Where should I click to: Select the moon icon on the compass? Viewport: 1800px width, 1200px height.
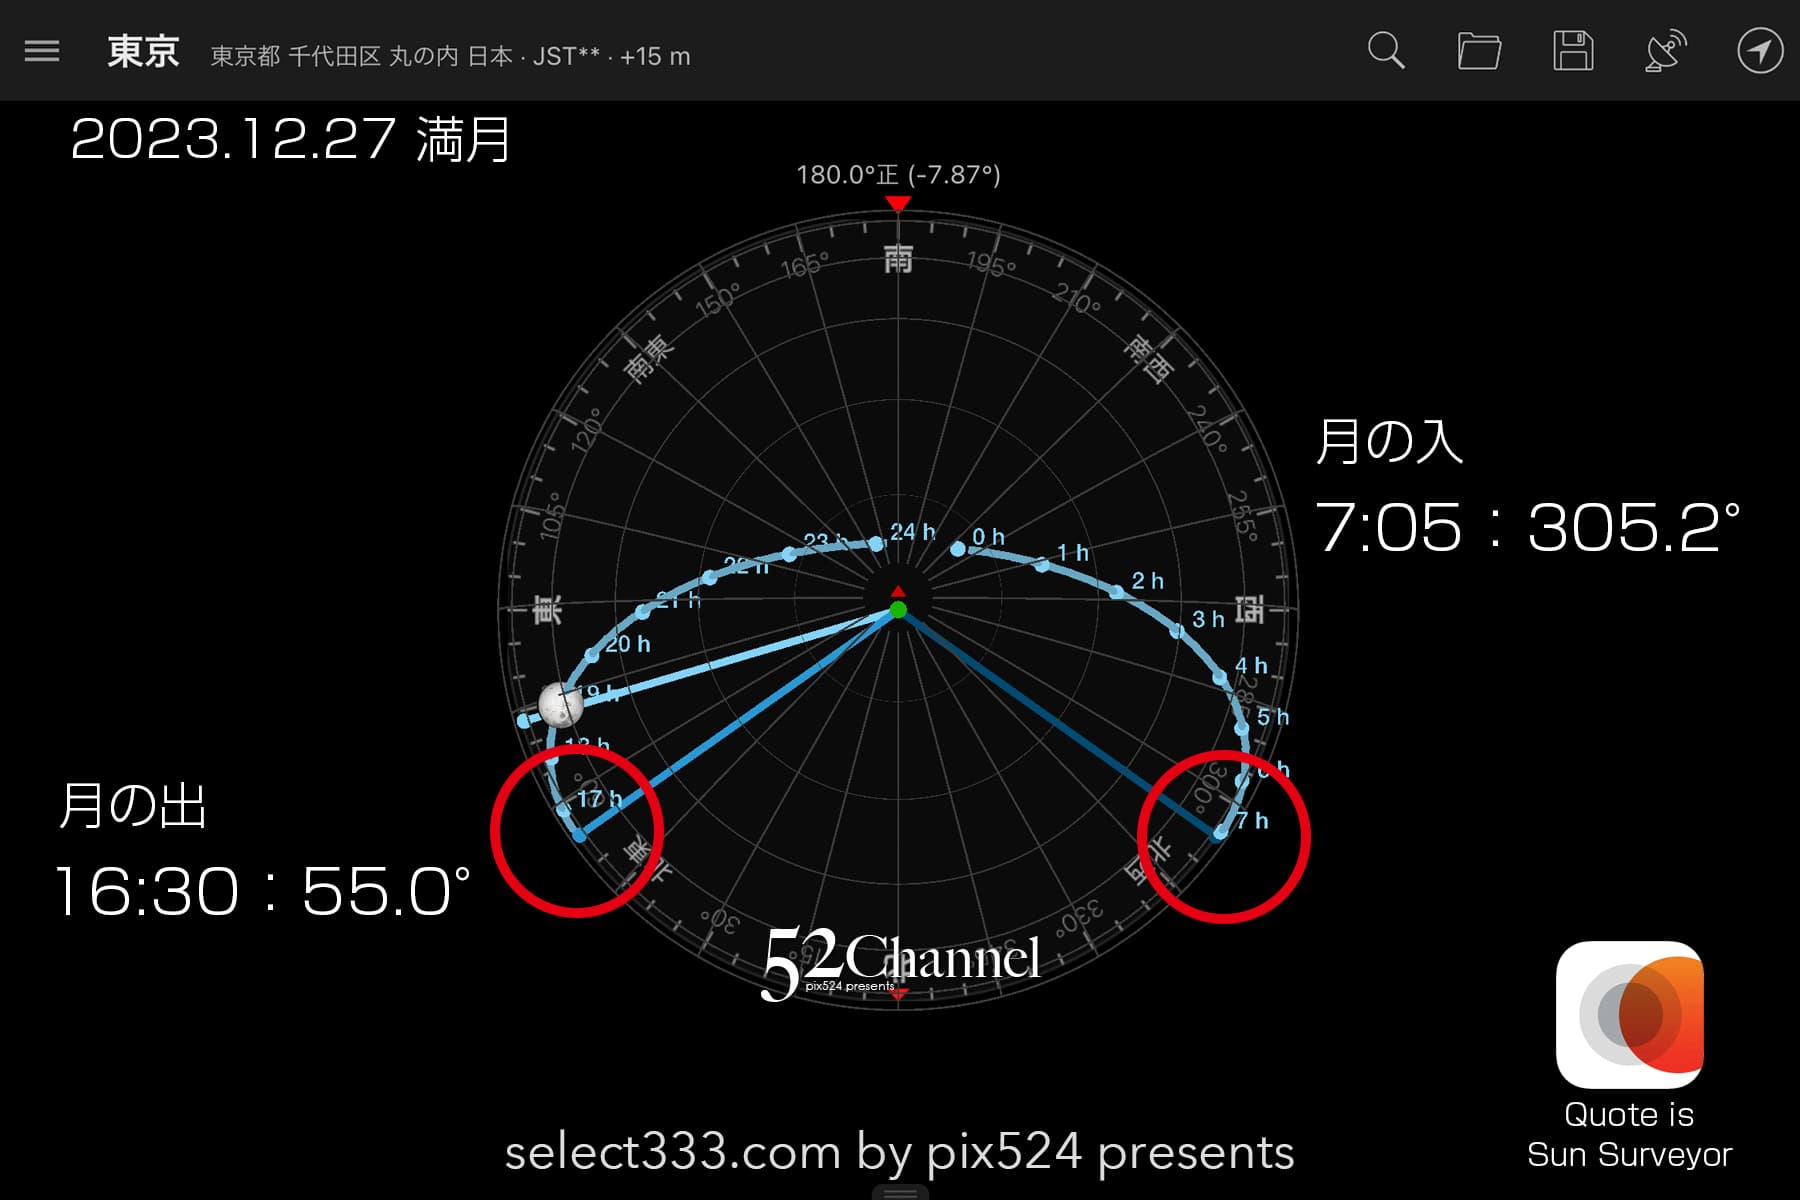click(x=560, y=704)
